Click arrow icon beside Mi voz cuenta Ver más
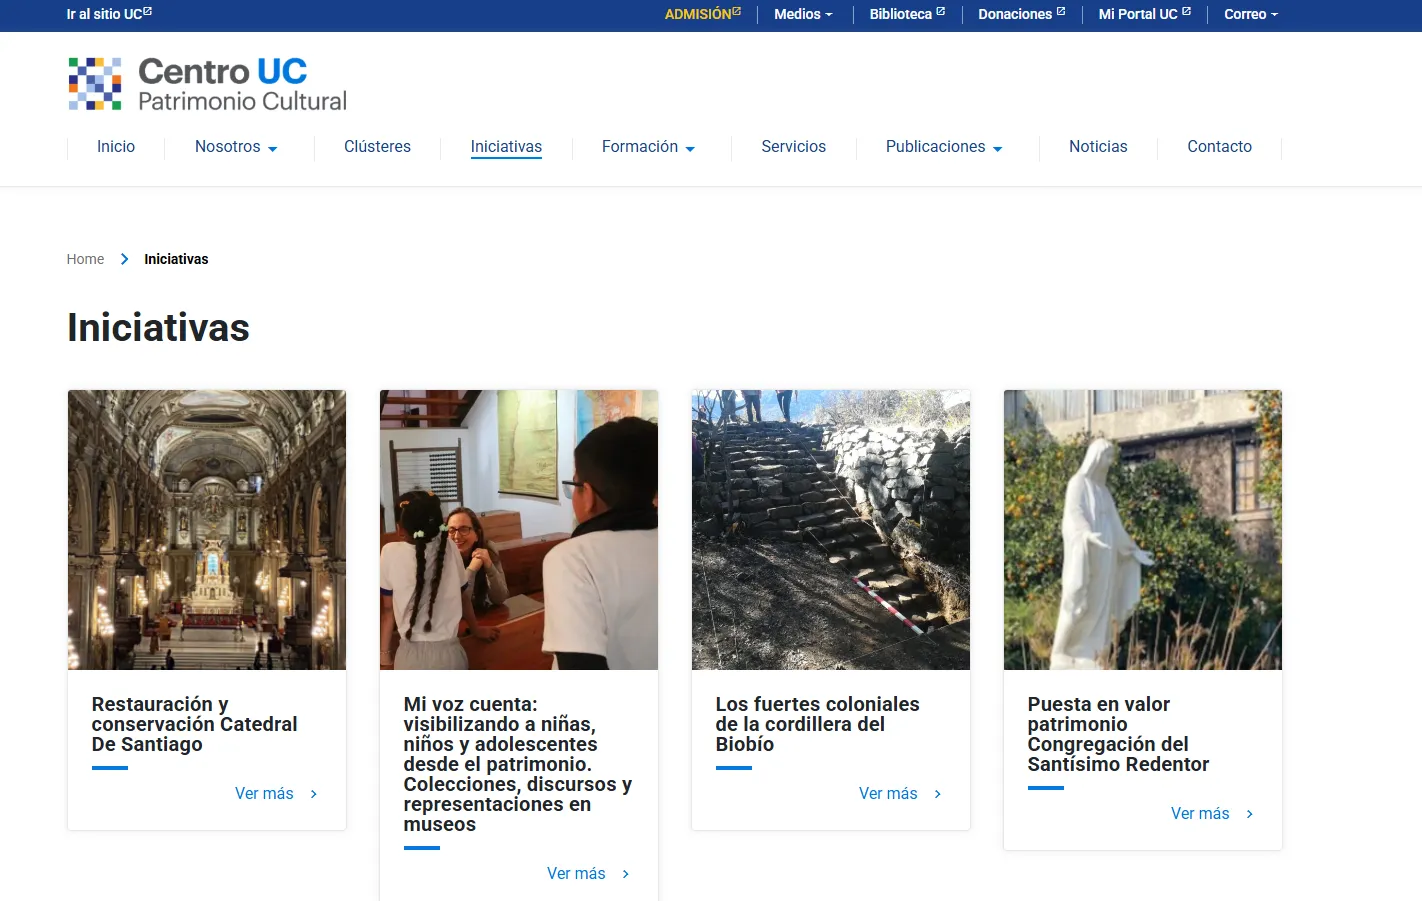The image size is (1422, 901). pyautogui.click(x=626, y=874)
